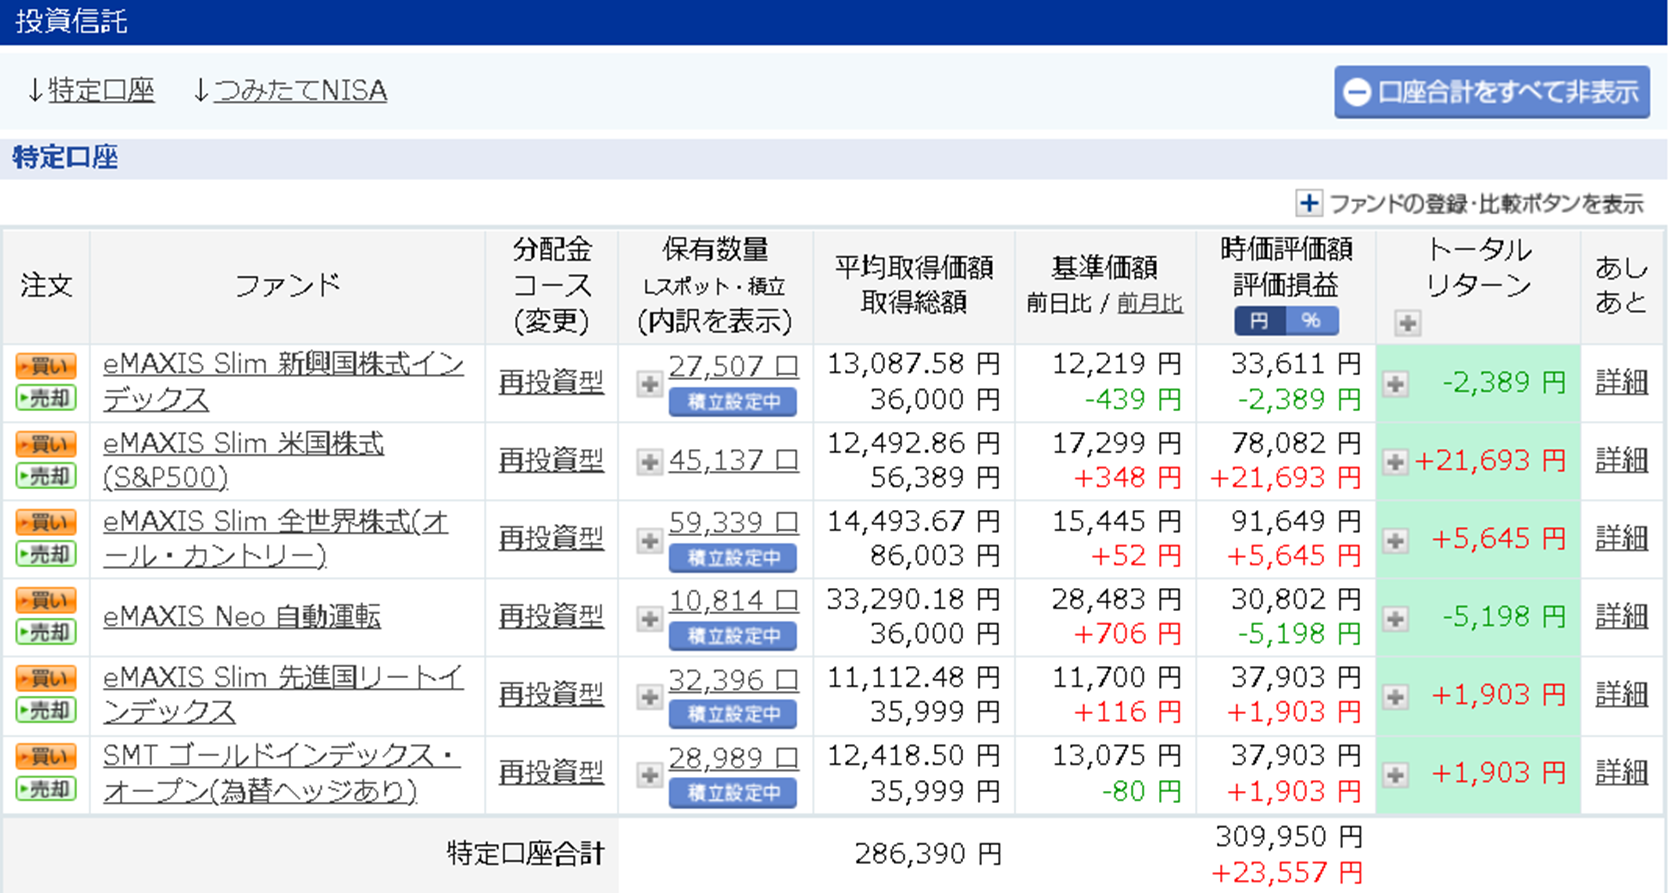Click the buy icon for eMAXIS Slim 全世界株式

coord(46,522)
